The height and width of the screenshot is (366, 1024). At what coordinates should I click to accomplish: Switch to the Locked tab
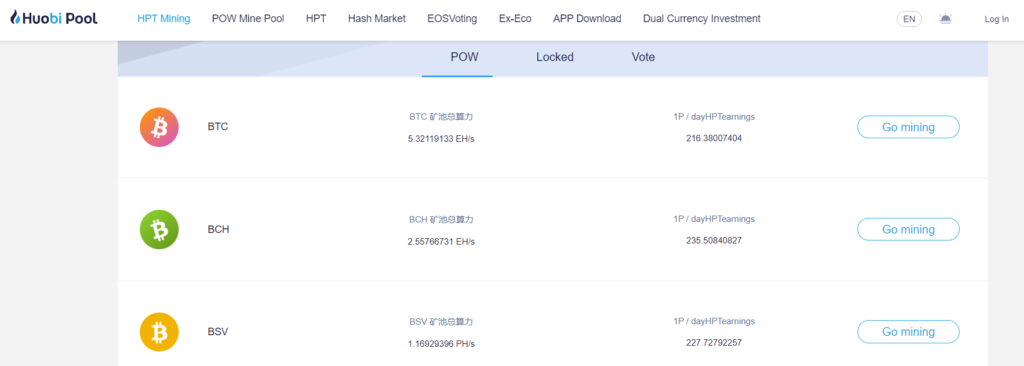click(x=555, y=58)
